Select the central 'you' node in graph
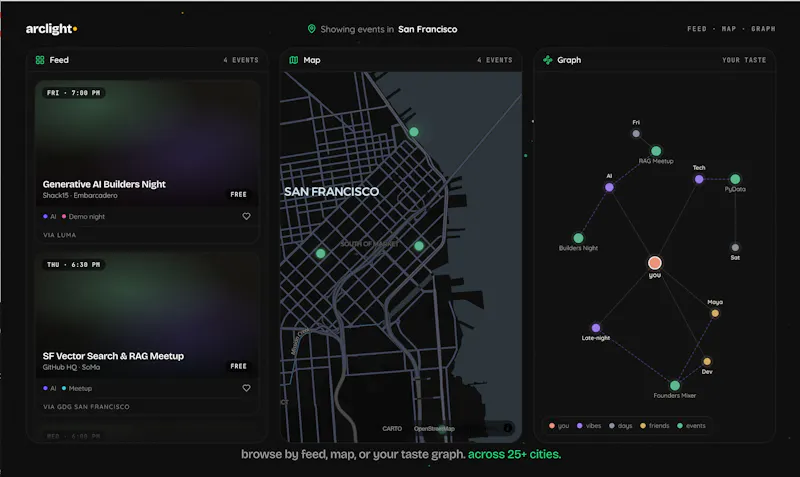Image resolution: width=800 pixels, height=477 pixels. (655, 263)
